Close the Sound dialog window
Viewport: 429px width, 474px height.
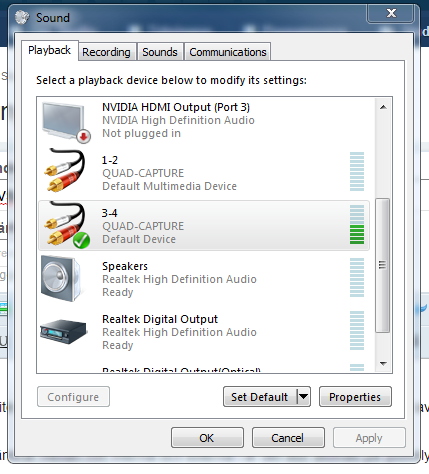(x=391, y=14)
